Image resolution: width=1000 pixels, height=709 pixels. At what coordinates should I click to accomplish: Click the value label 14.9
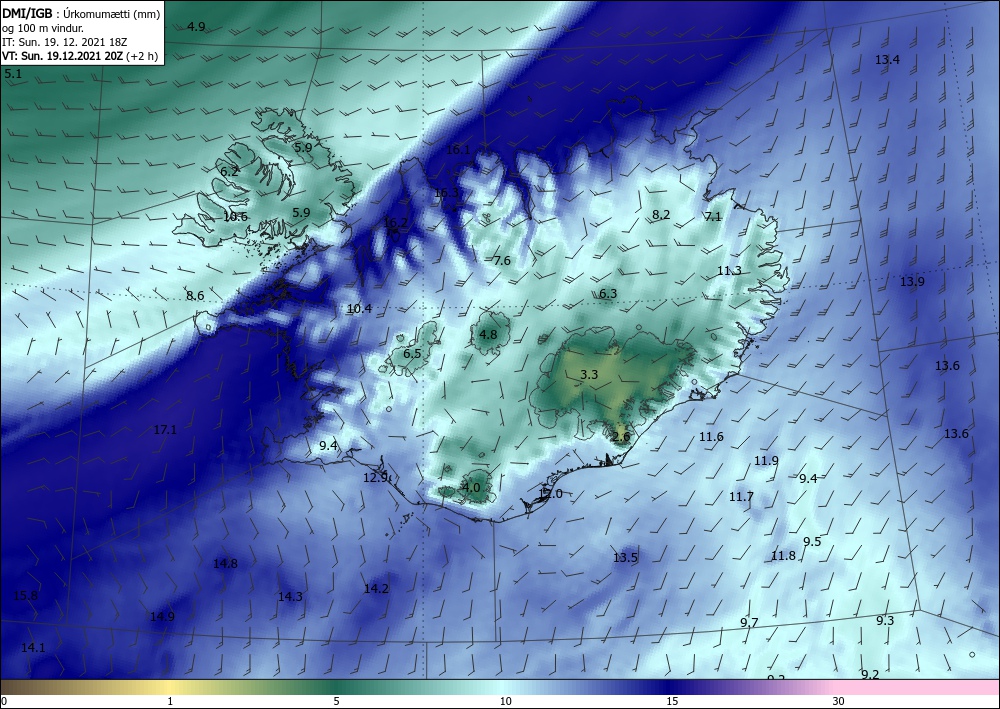(162, 617)
